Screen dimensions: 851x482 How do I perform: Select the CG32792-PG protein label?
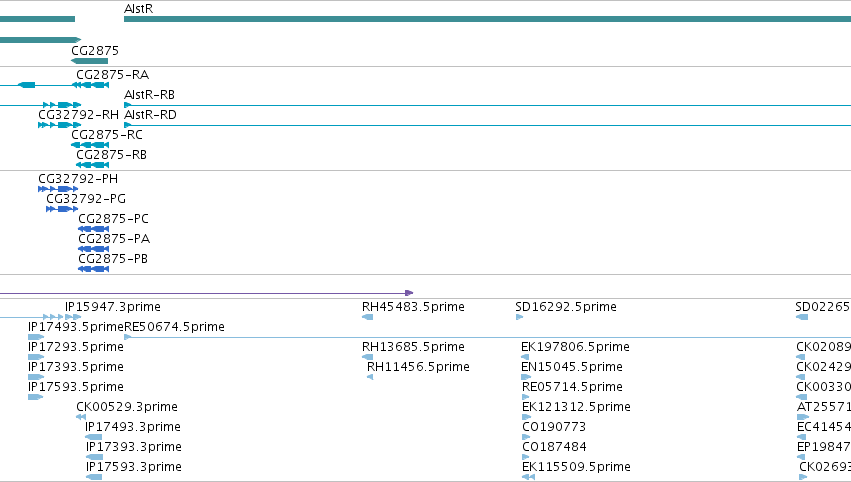(86, 199)
